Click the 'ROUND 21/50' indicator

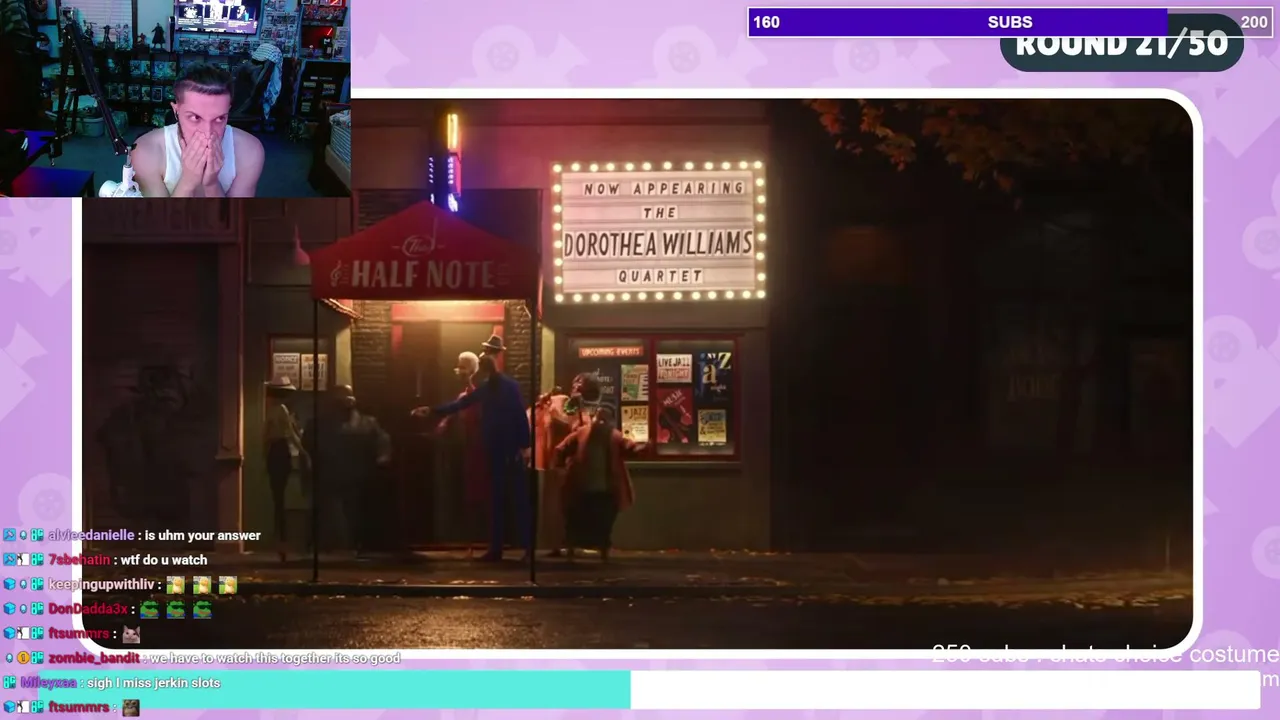pyautogui.click(x=1122, y=45)
